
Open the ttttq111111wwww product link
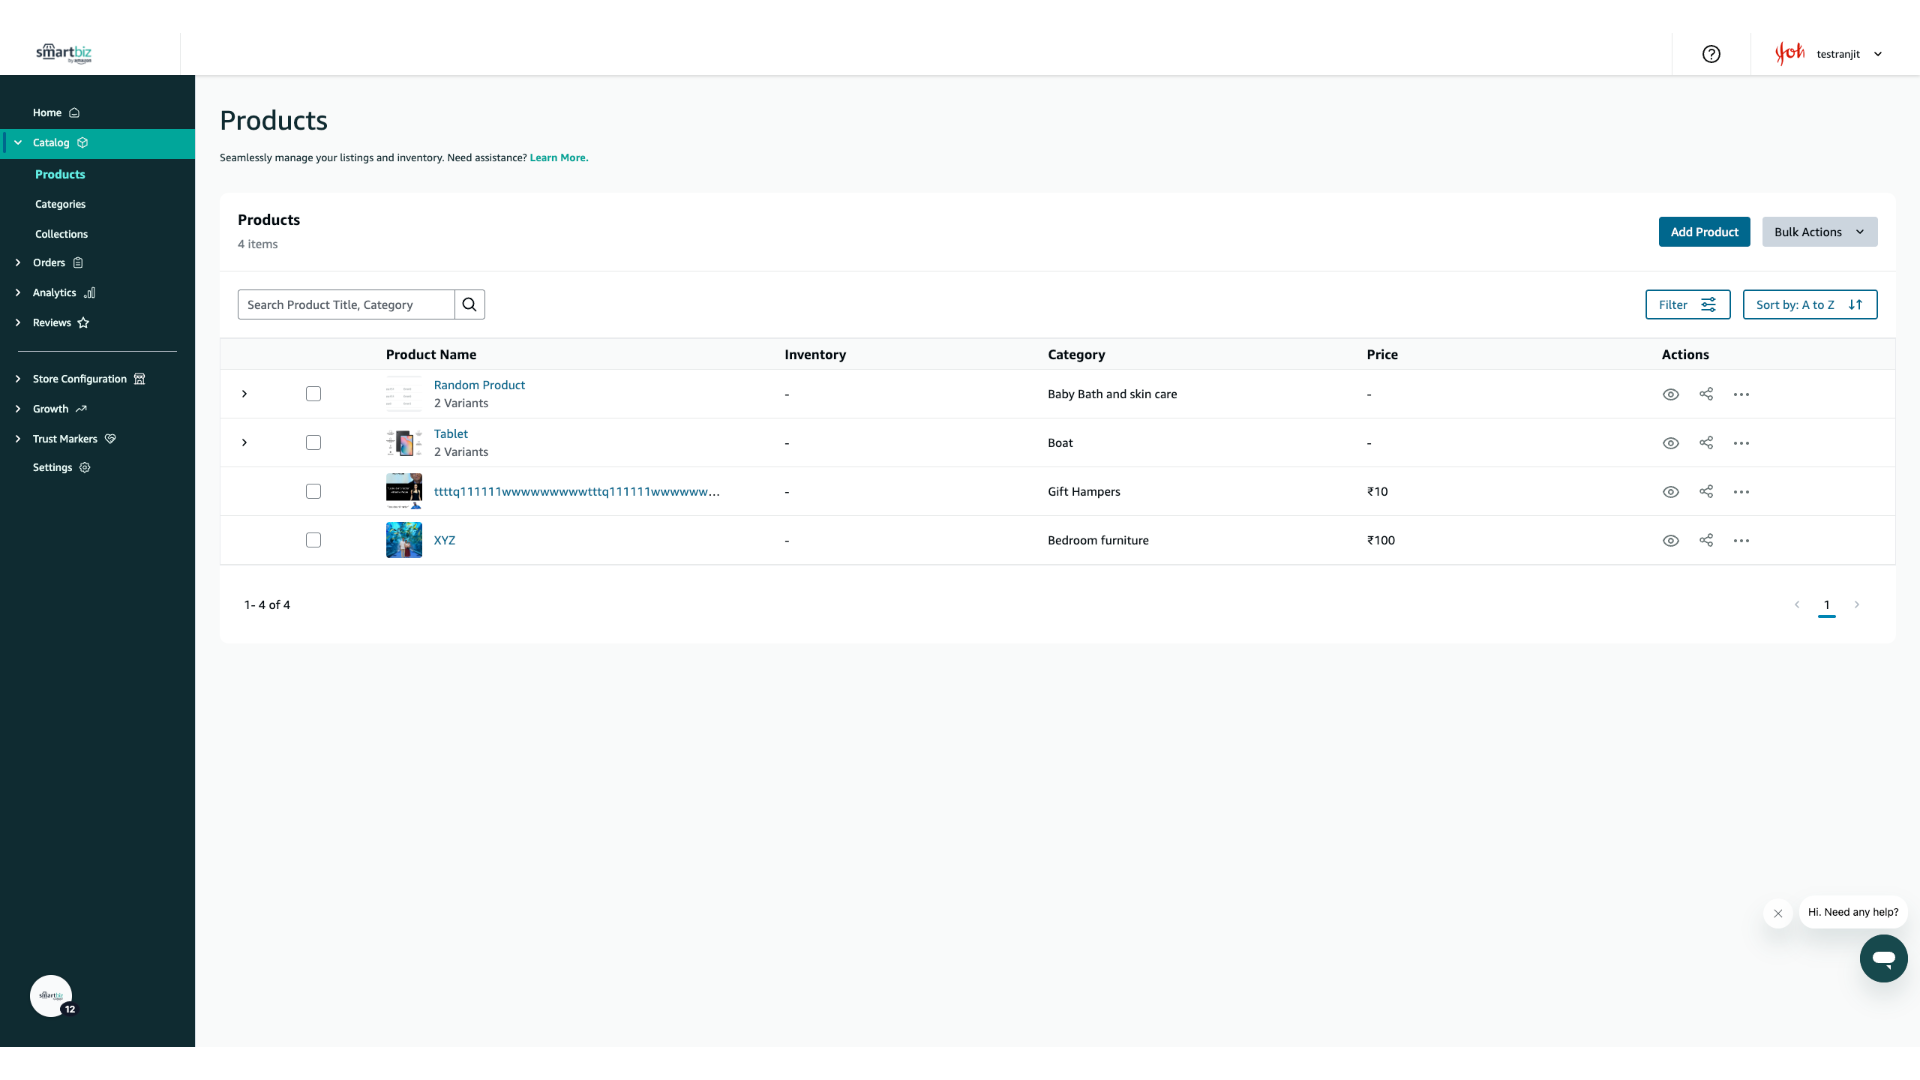point(577,492)
